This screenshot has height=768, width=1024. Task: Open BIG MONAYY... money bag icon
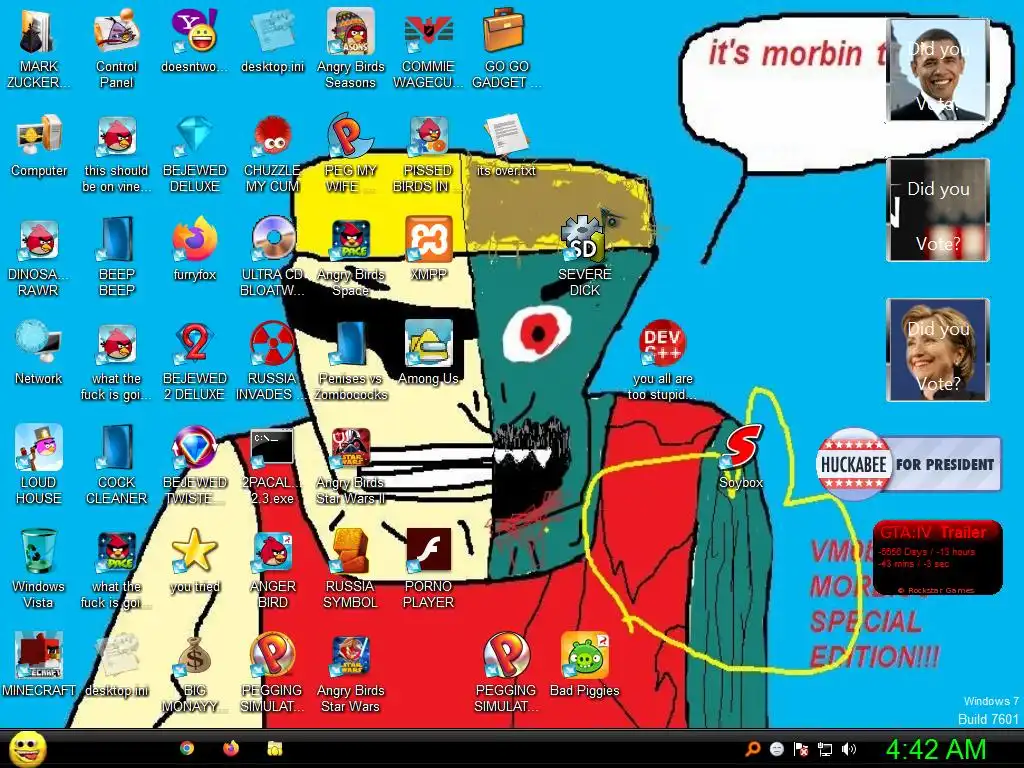195,673
